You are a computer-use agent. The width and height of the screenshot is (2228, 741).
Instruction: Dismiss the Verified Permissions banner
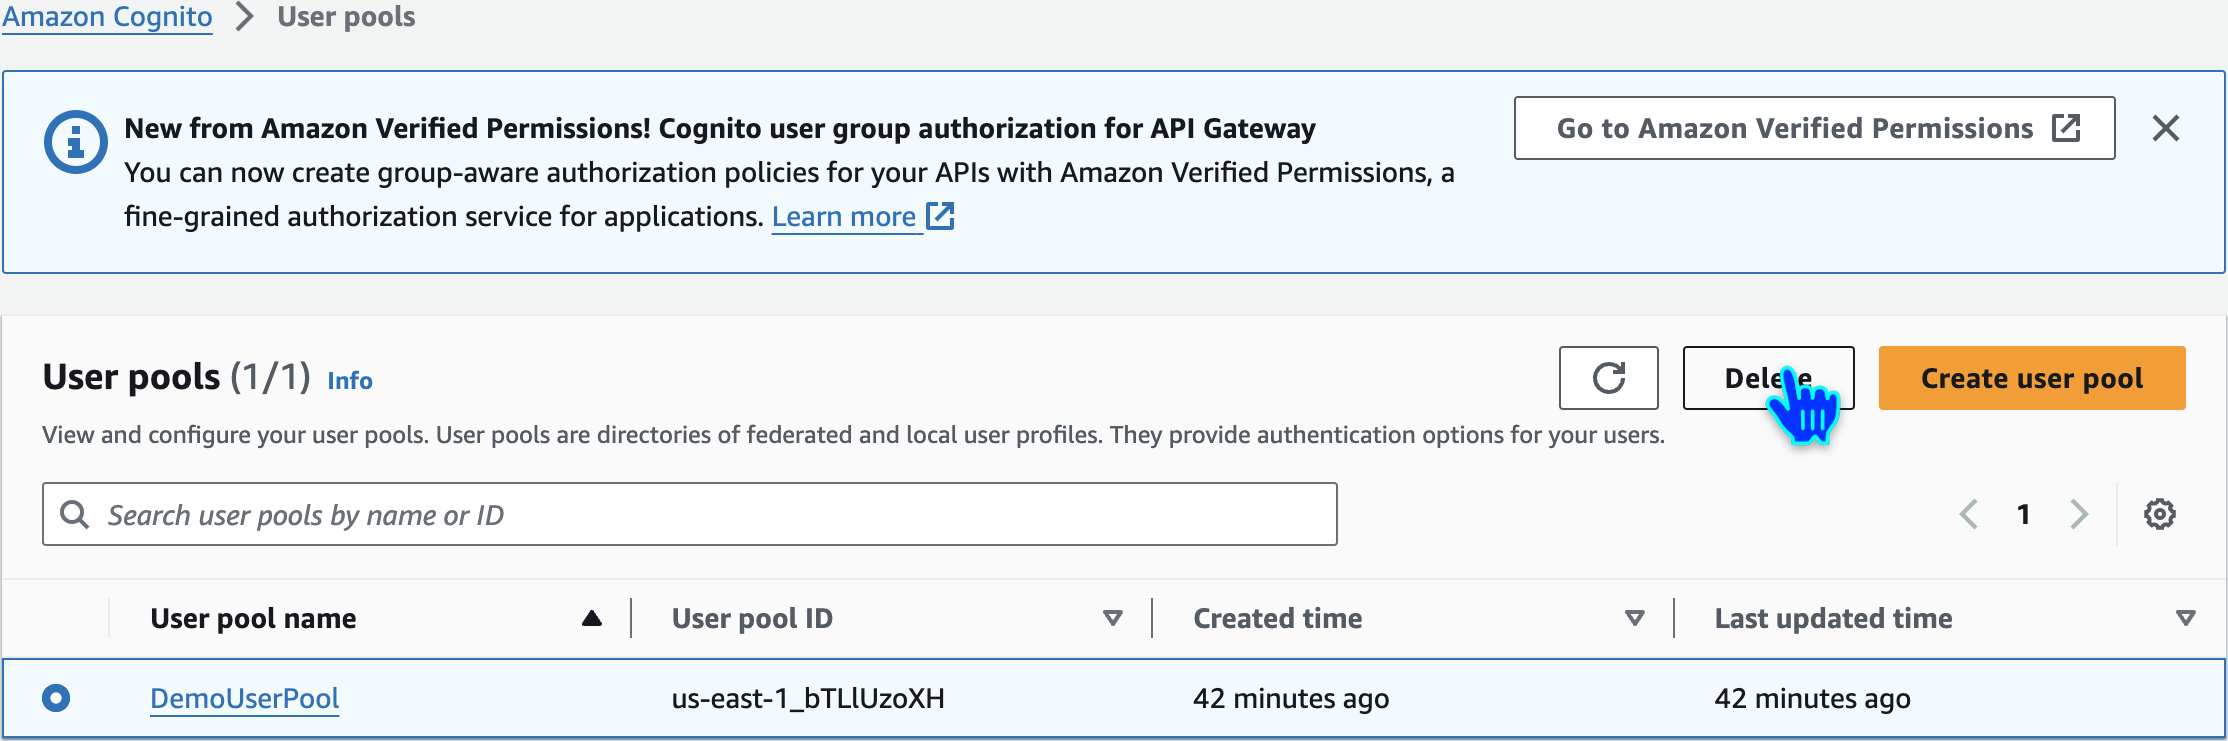coord(2166,128)
